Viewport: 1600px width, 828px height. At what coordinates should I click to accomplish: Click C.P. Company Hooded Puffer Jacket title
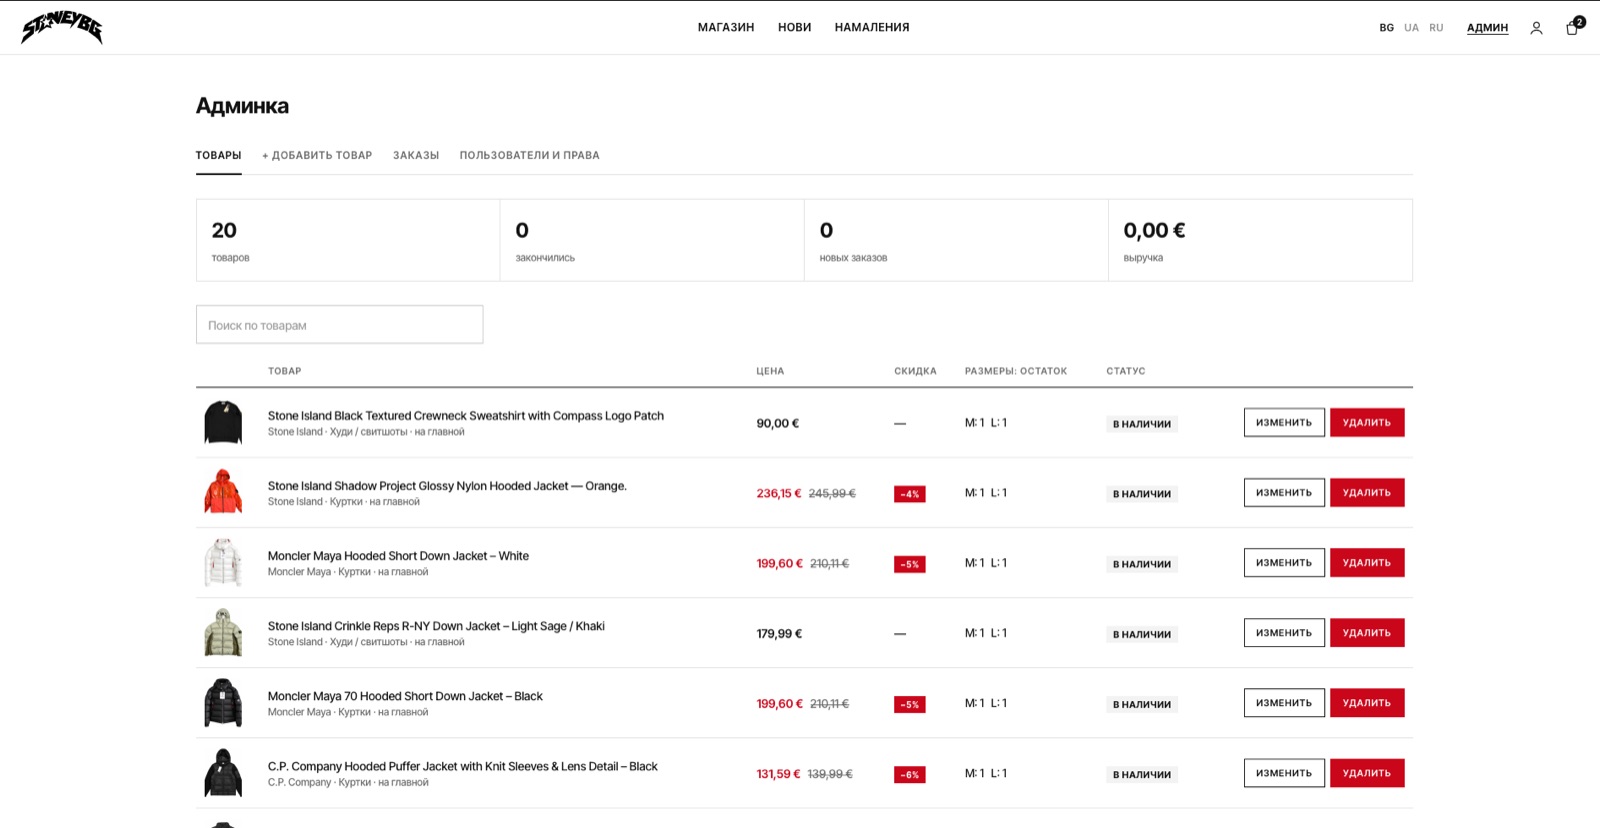point(462,766)
